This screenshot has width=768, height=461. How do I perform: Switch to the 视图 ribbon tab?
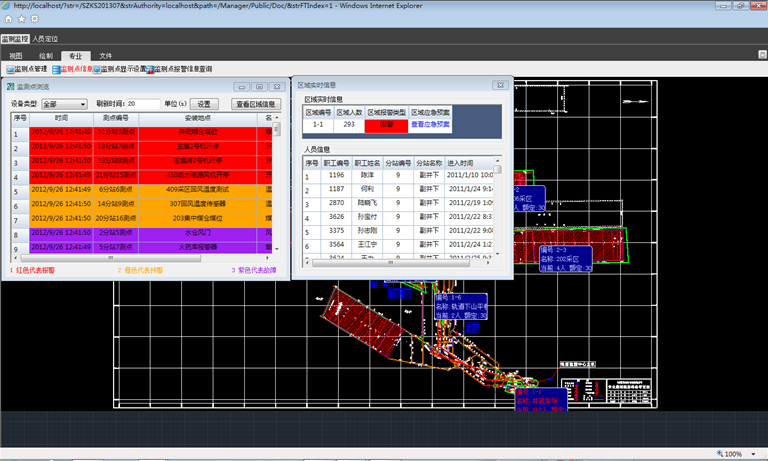point(16,56)
